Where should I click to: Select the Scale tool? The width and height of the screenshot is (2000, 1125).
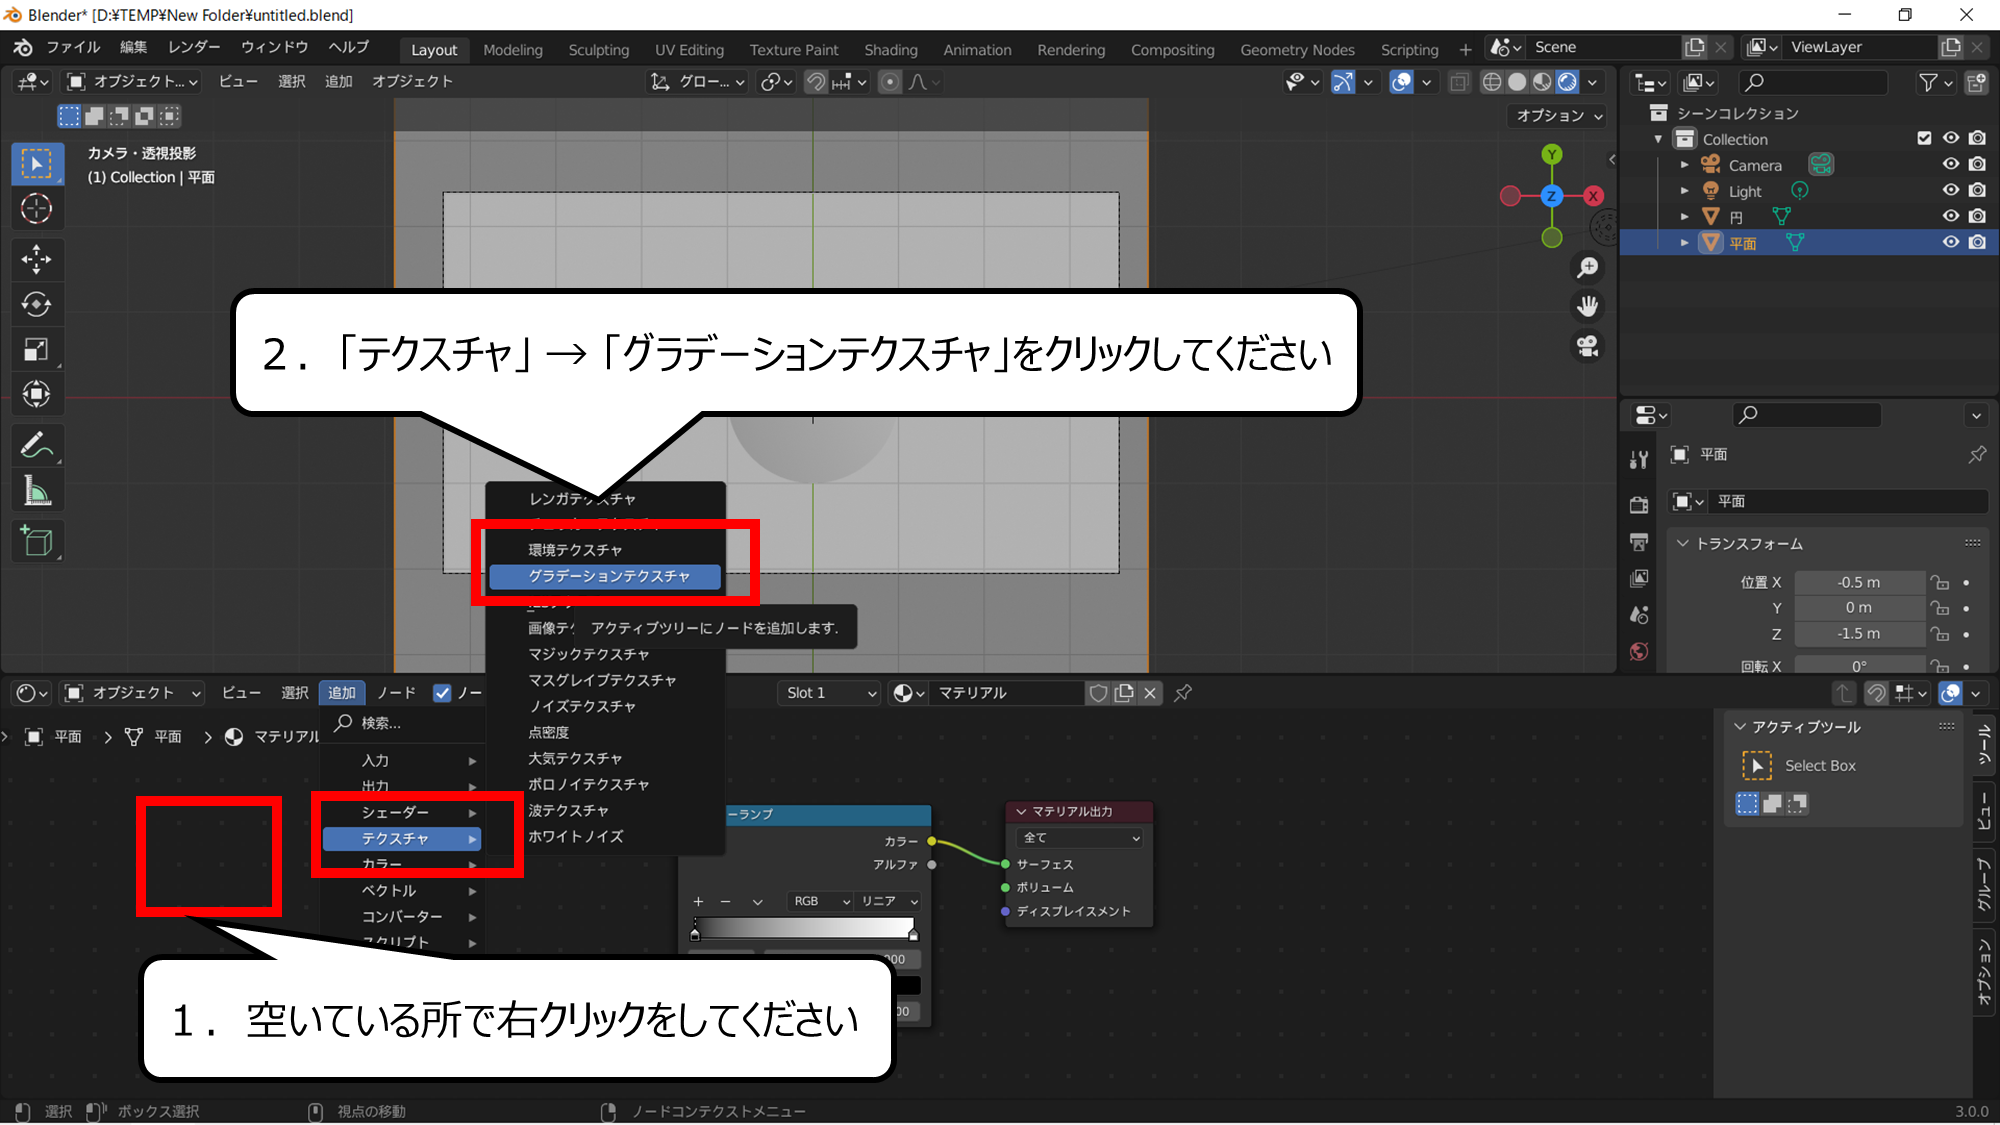(x=37, y=349)
